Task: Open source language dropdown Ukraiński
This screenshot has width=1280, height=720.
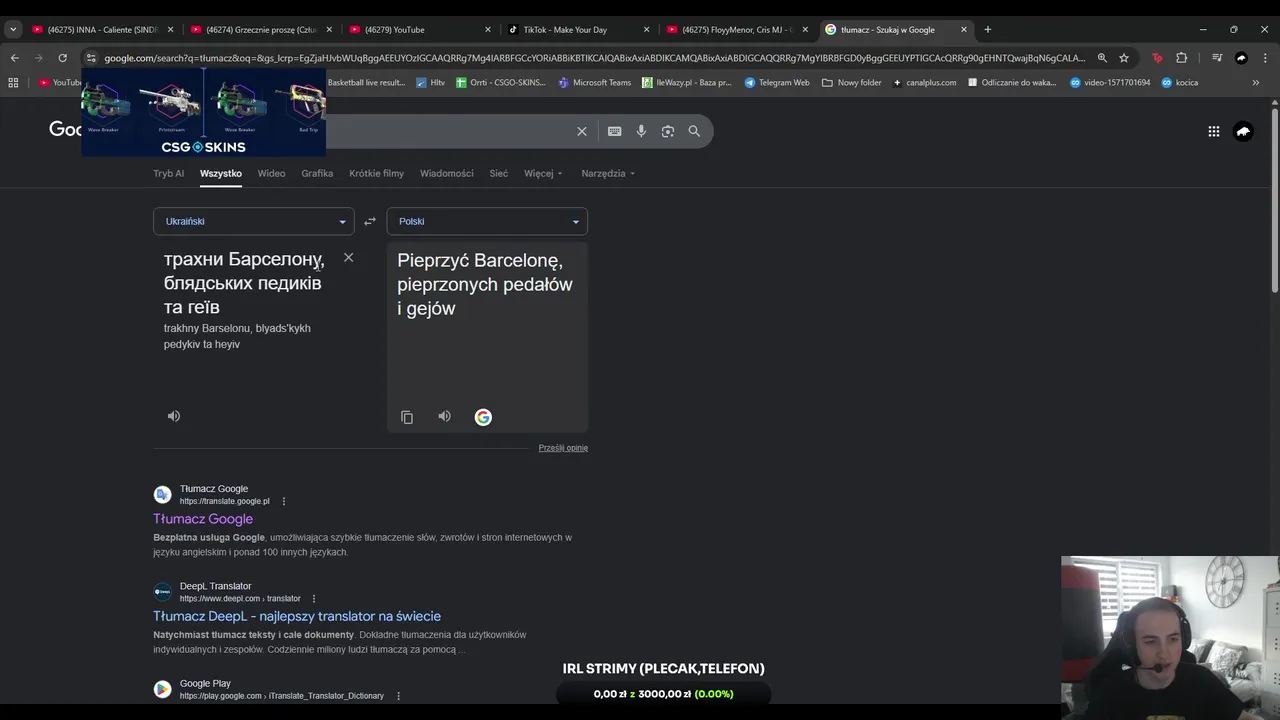Action: (x=253, y=221)
